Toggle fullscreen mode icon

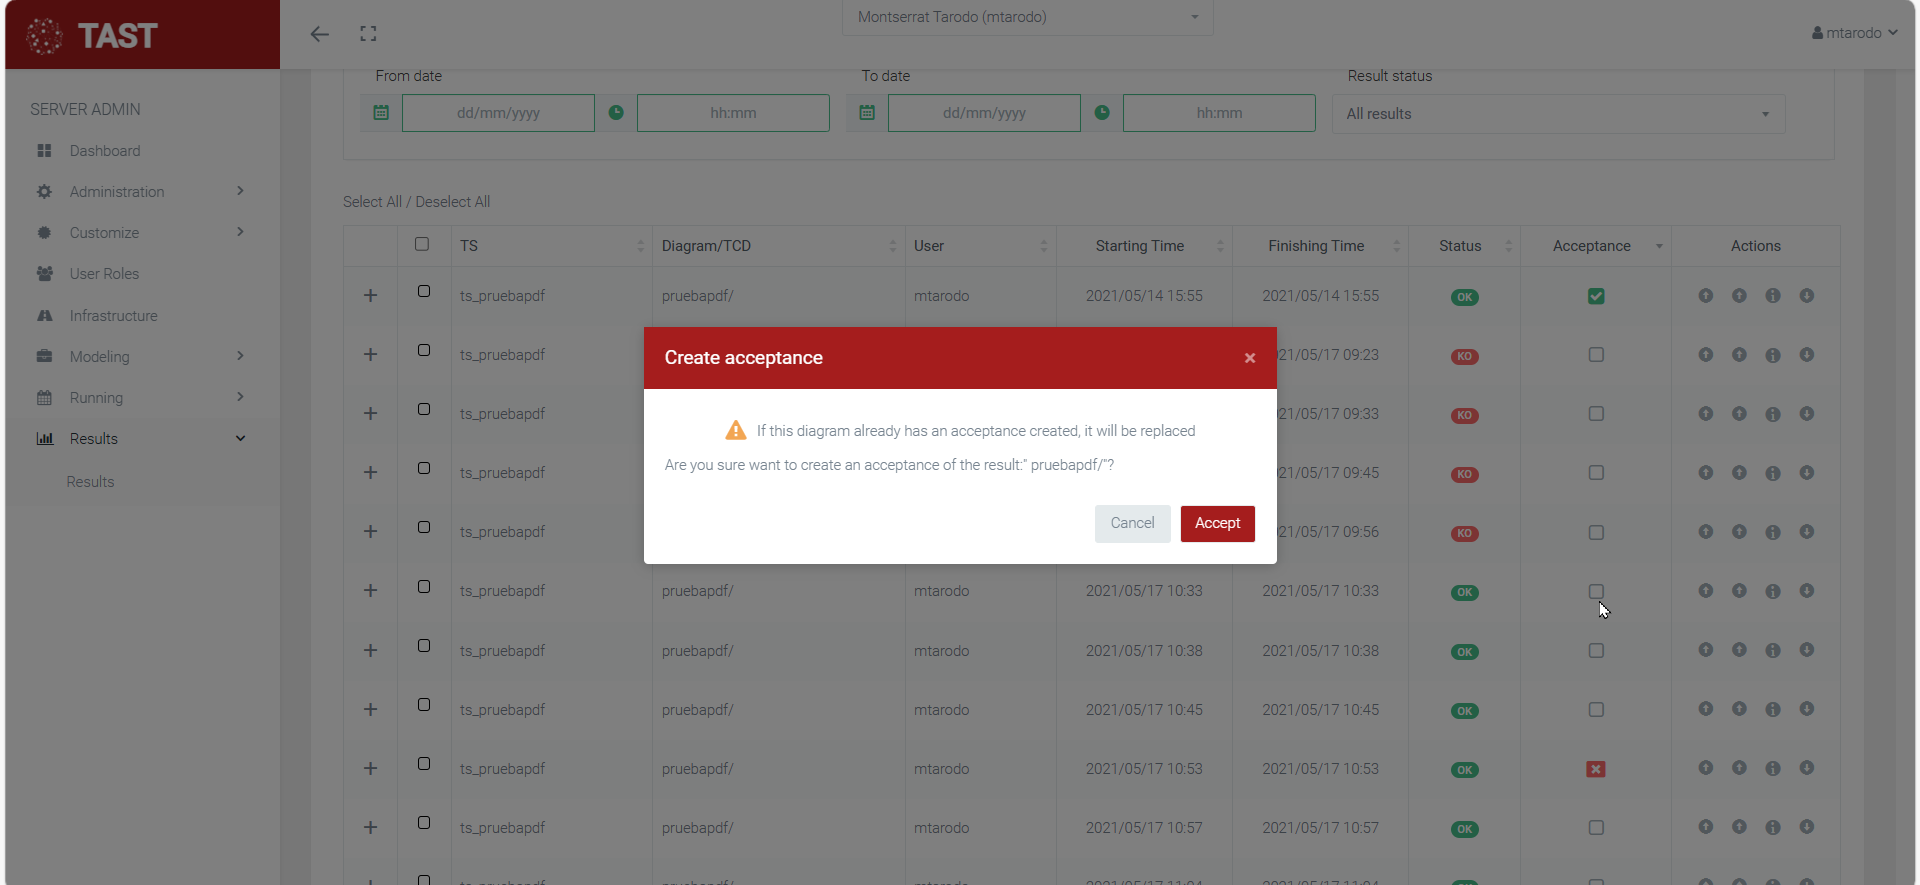368,34
